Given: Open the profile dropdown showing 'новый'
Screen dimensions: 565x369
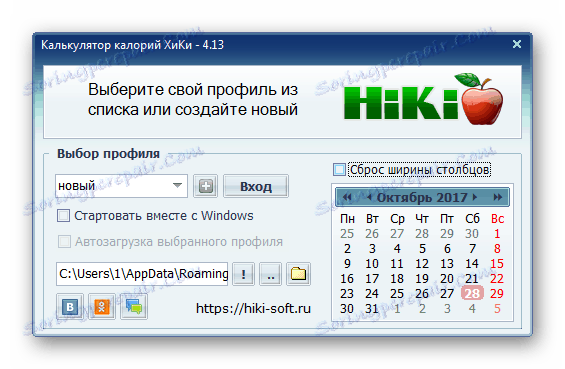Looking at the screenshot, I should pyautogui.click(x=121, y=186).
